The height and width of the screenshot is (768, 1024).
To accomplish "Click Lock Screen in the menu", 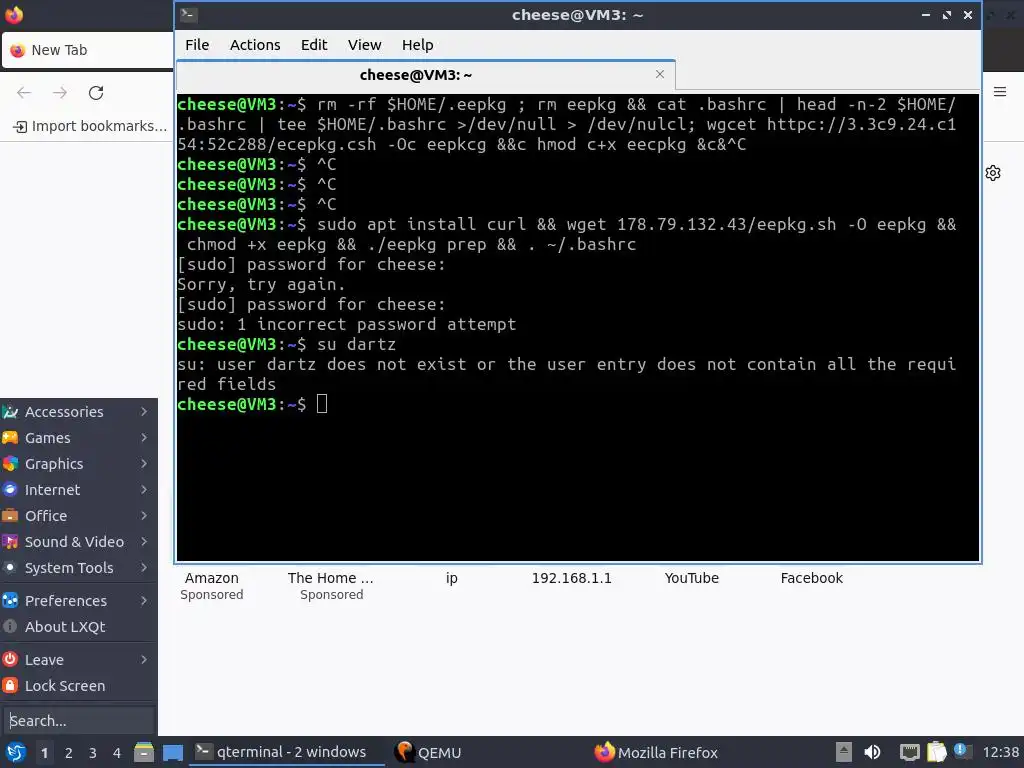I will click(78, 686).
